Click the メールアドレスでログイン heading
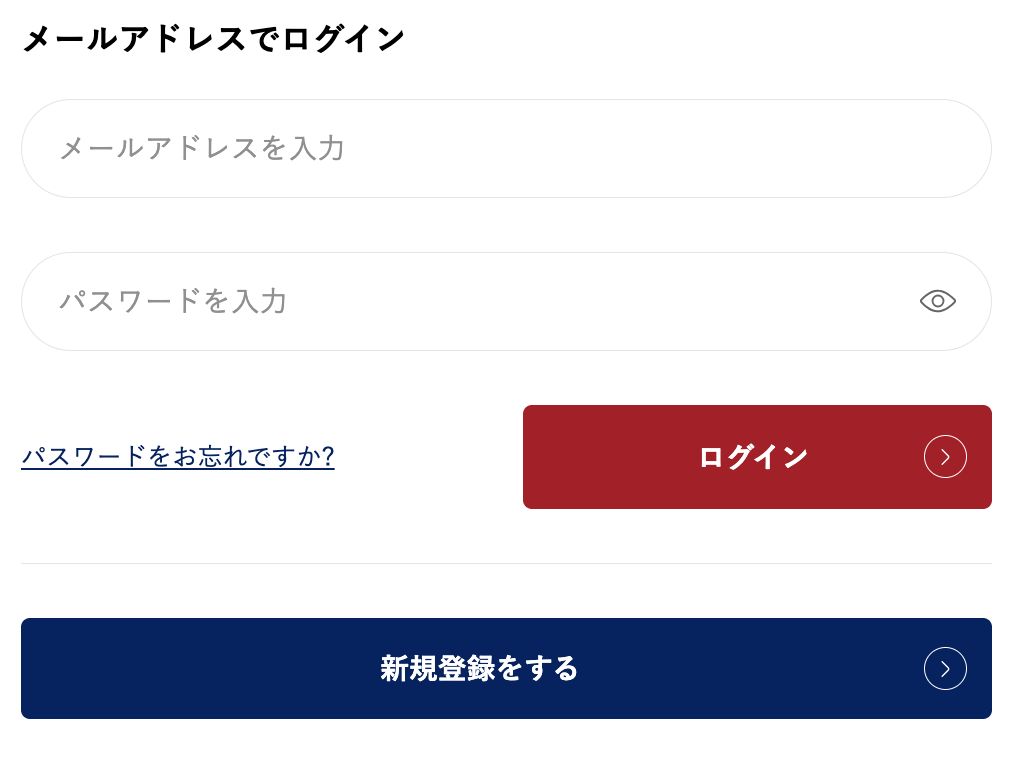Viewport: 1022px width, 770px height. [x=213, y=39]
